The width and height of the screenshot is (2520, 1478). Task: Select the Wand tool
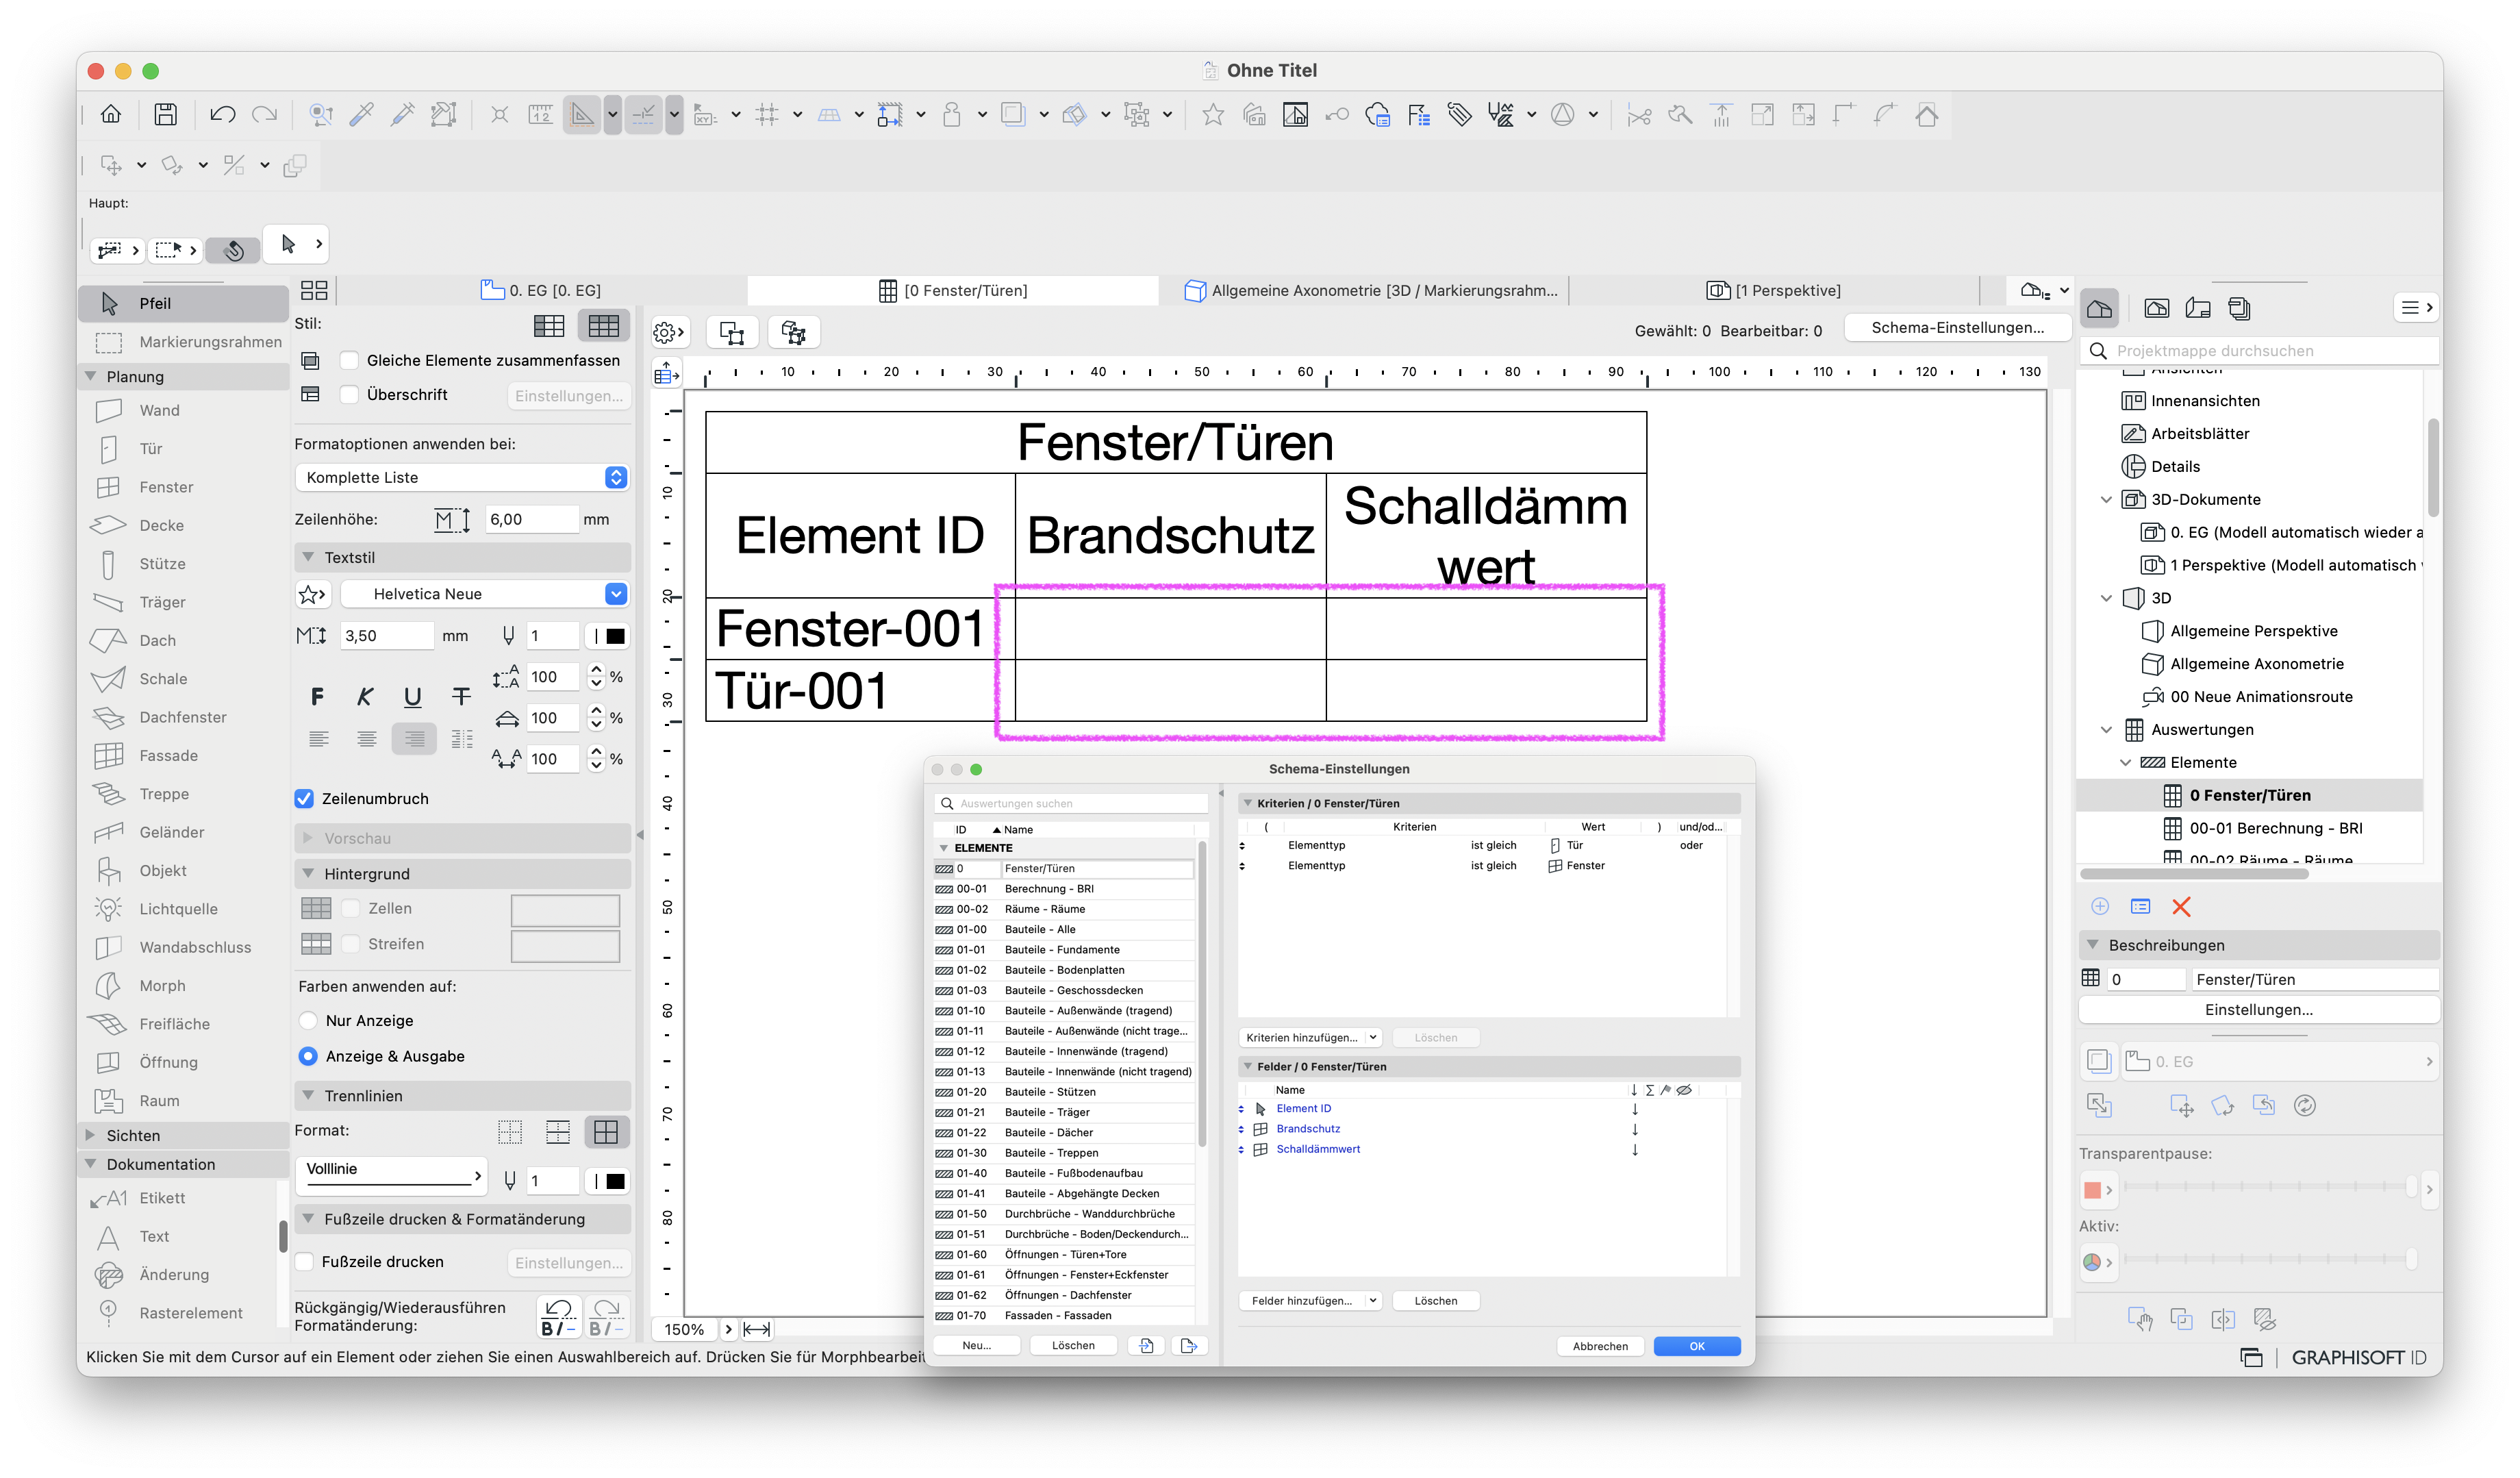click(x=183, y=410)
